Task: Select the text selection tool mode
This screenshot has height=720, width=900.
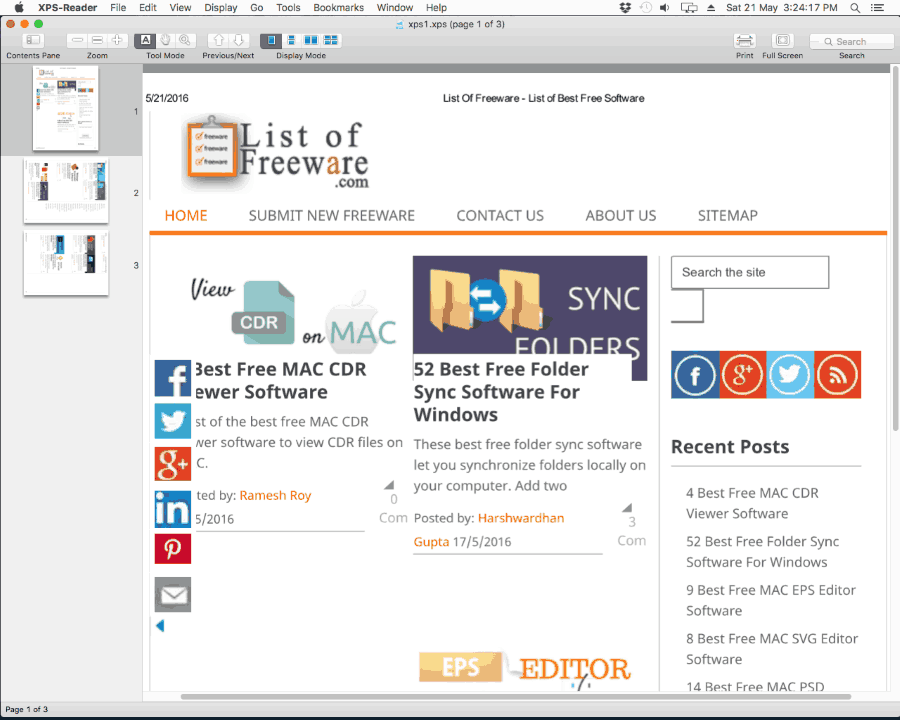Action: [x=145, y=40]
